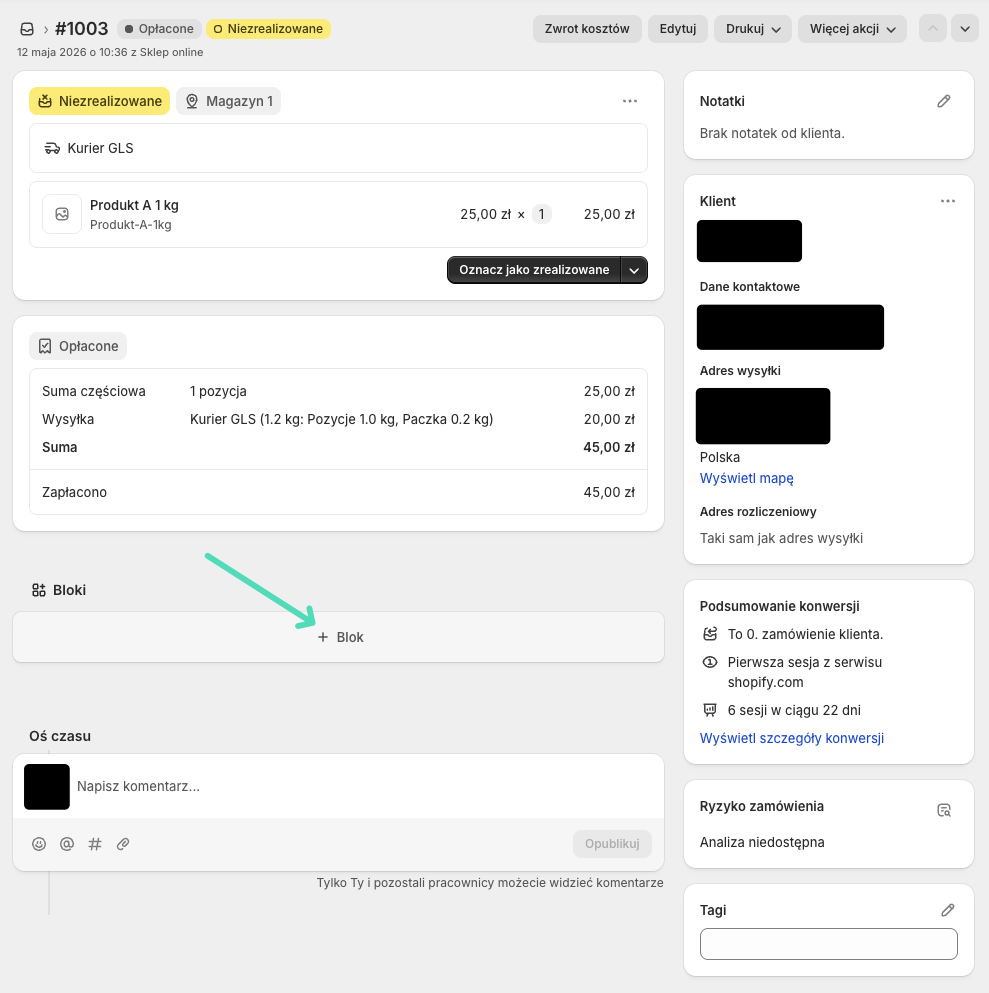This screenshot has width=989, height=993.
Task: Click the order date 12 maja 2026 text
Action: tap(110, 53)
